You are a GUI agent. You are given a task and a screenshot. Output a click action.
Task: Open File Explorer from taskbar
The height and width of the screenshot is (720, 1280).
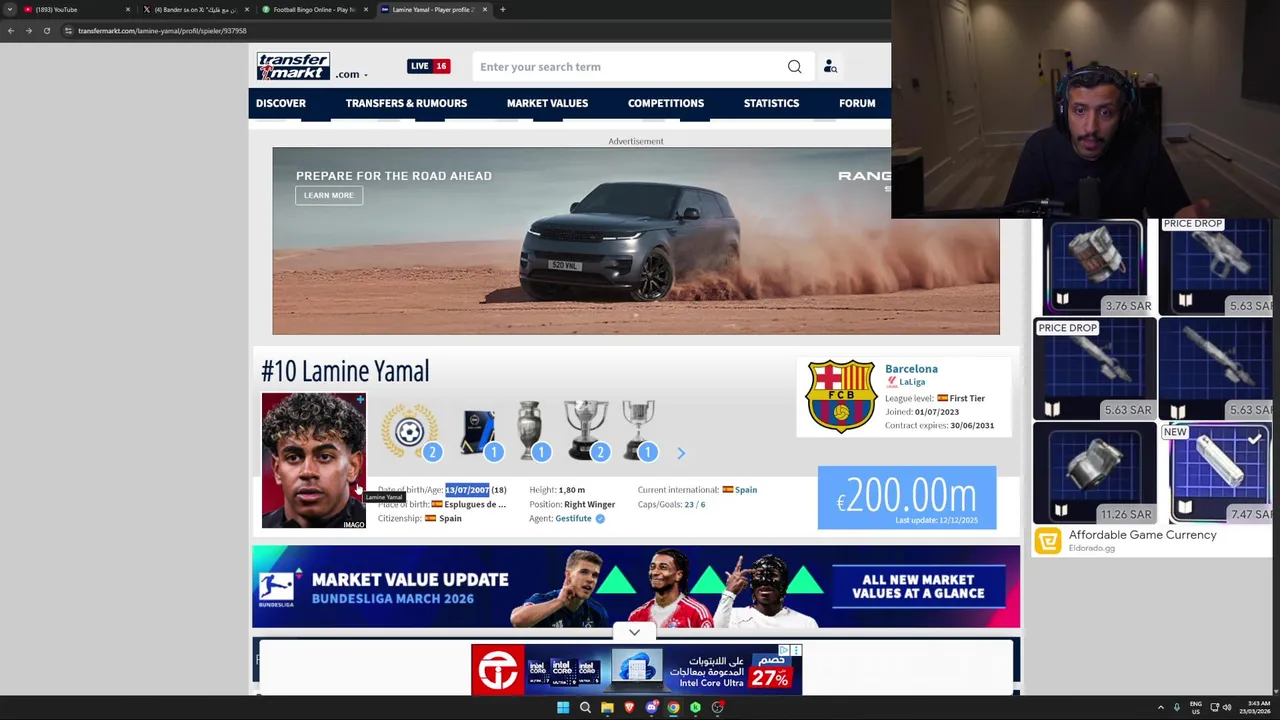[x=607, y=707]
